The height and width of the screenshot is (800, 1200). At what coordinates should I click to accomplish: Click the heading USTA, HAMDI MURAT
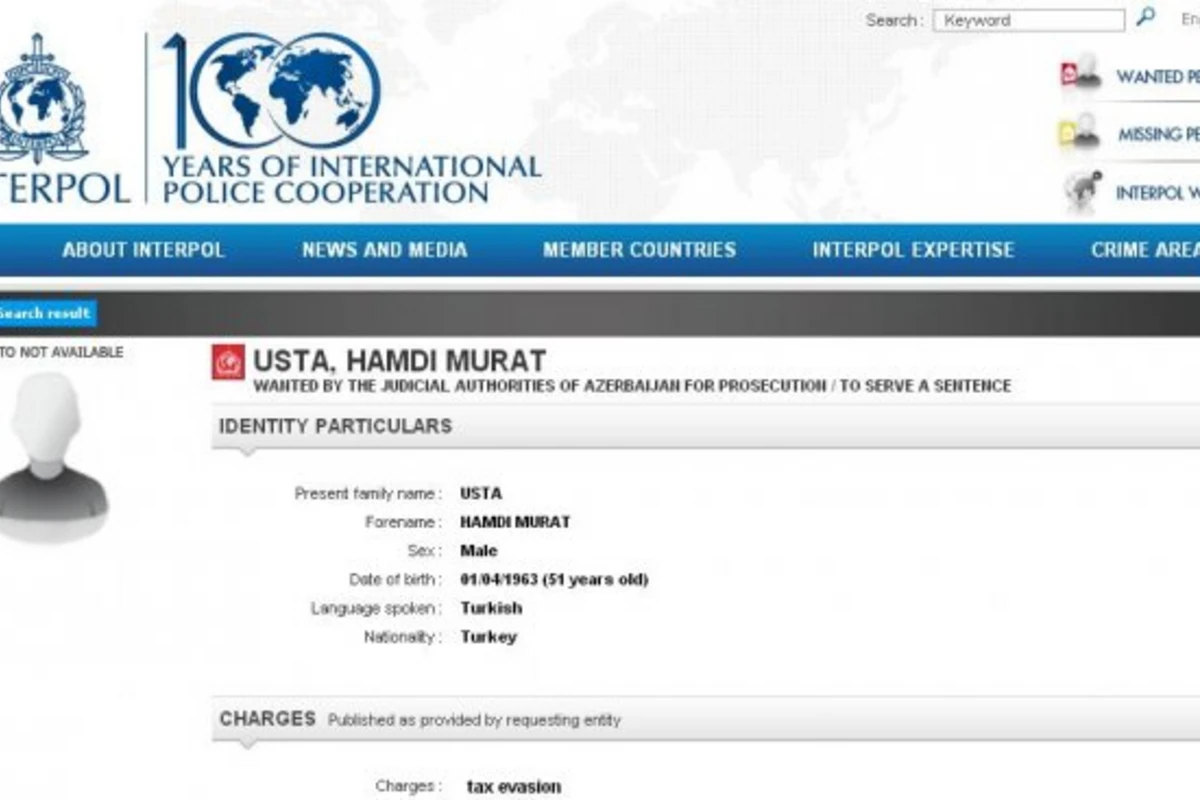[x=400, y=360]
